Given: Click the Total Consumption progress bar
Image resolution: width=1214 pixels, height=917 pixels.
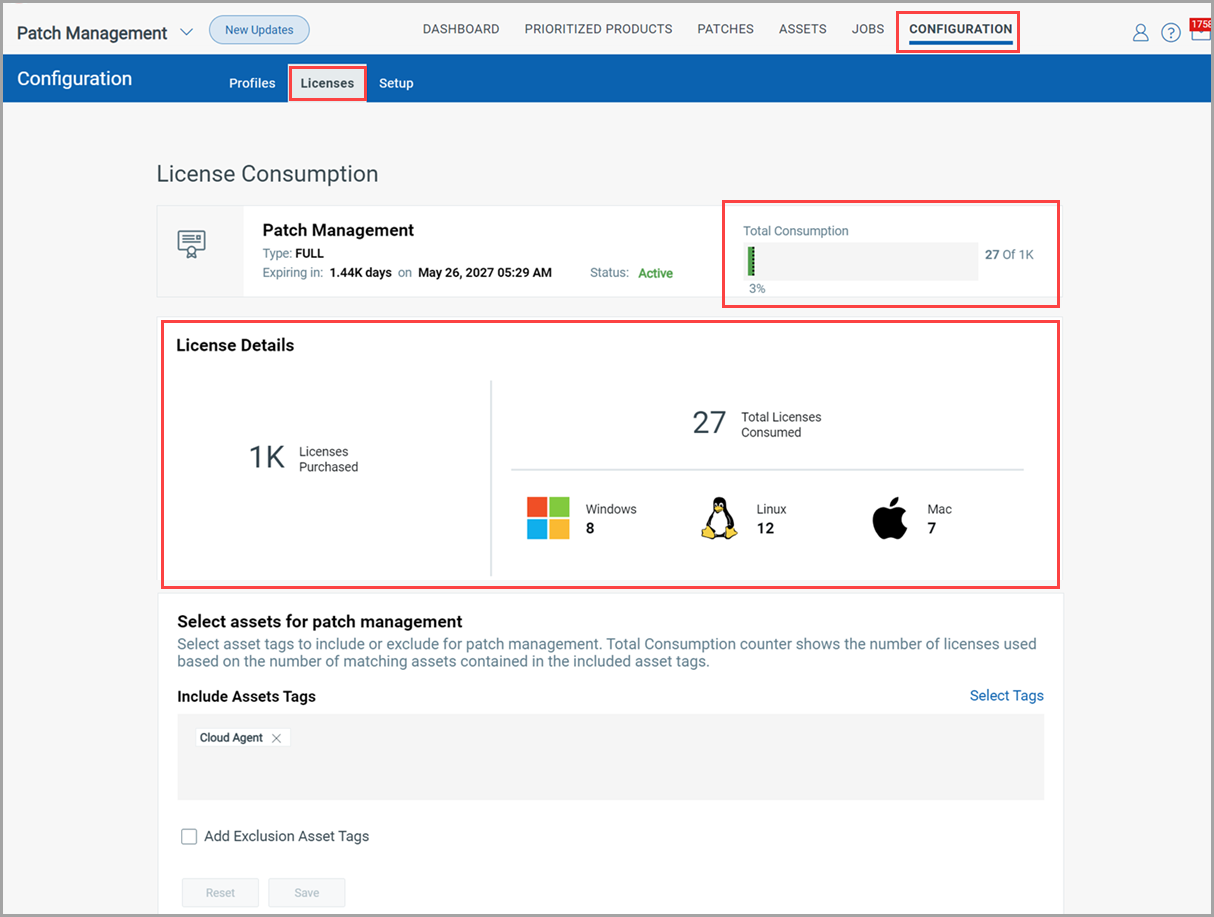Looking at the screenshot, I should 858,261.
